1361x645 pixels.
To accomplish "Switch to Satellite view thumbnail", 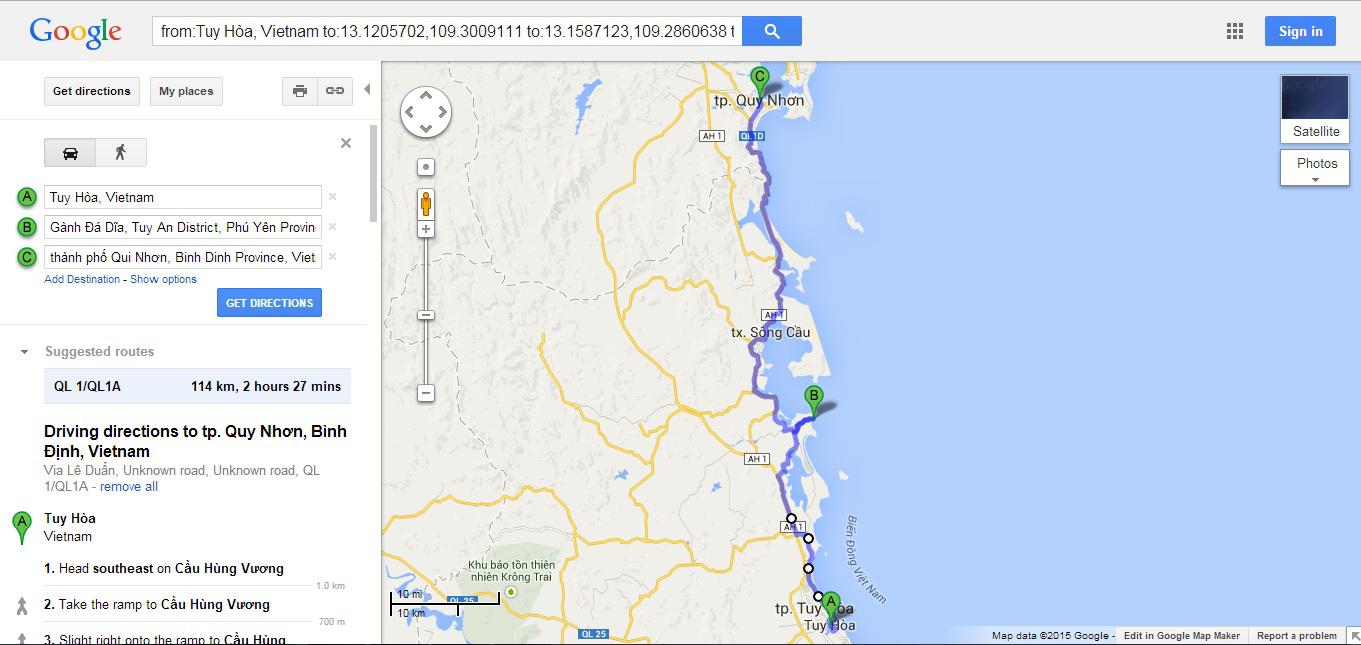I will pos(1315,109).
